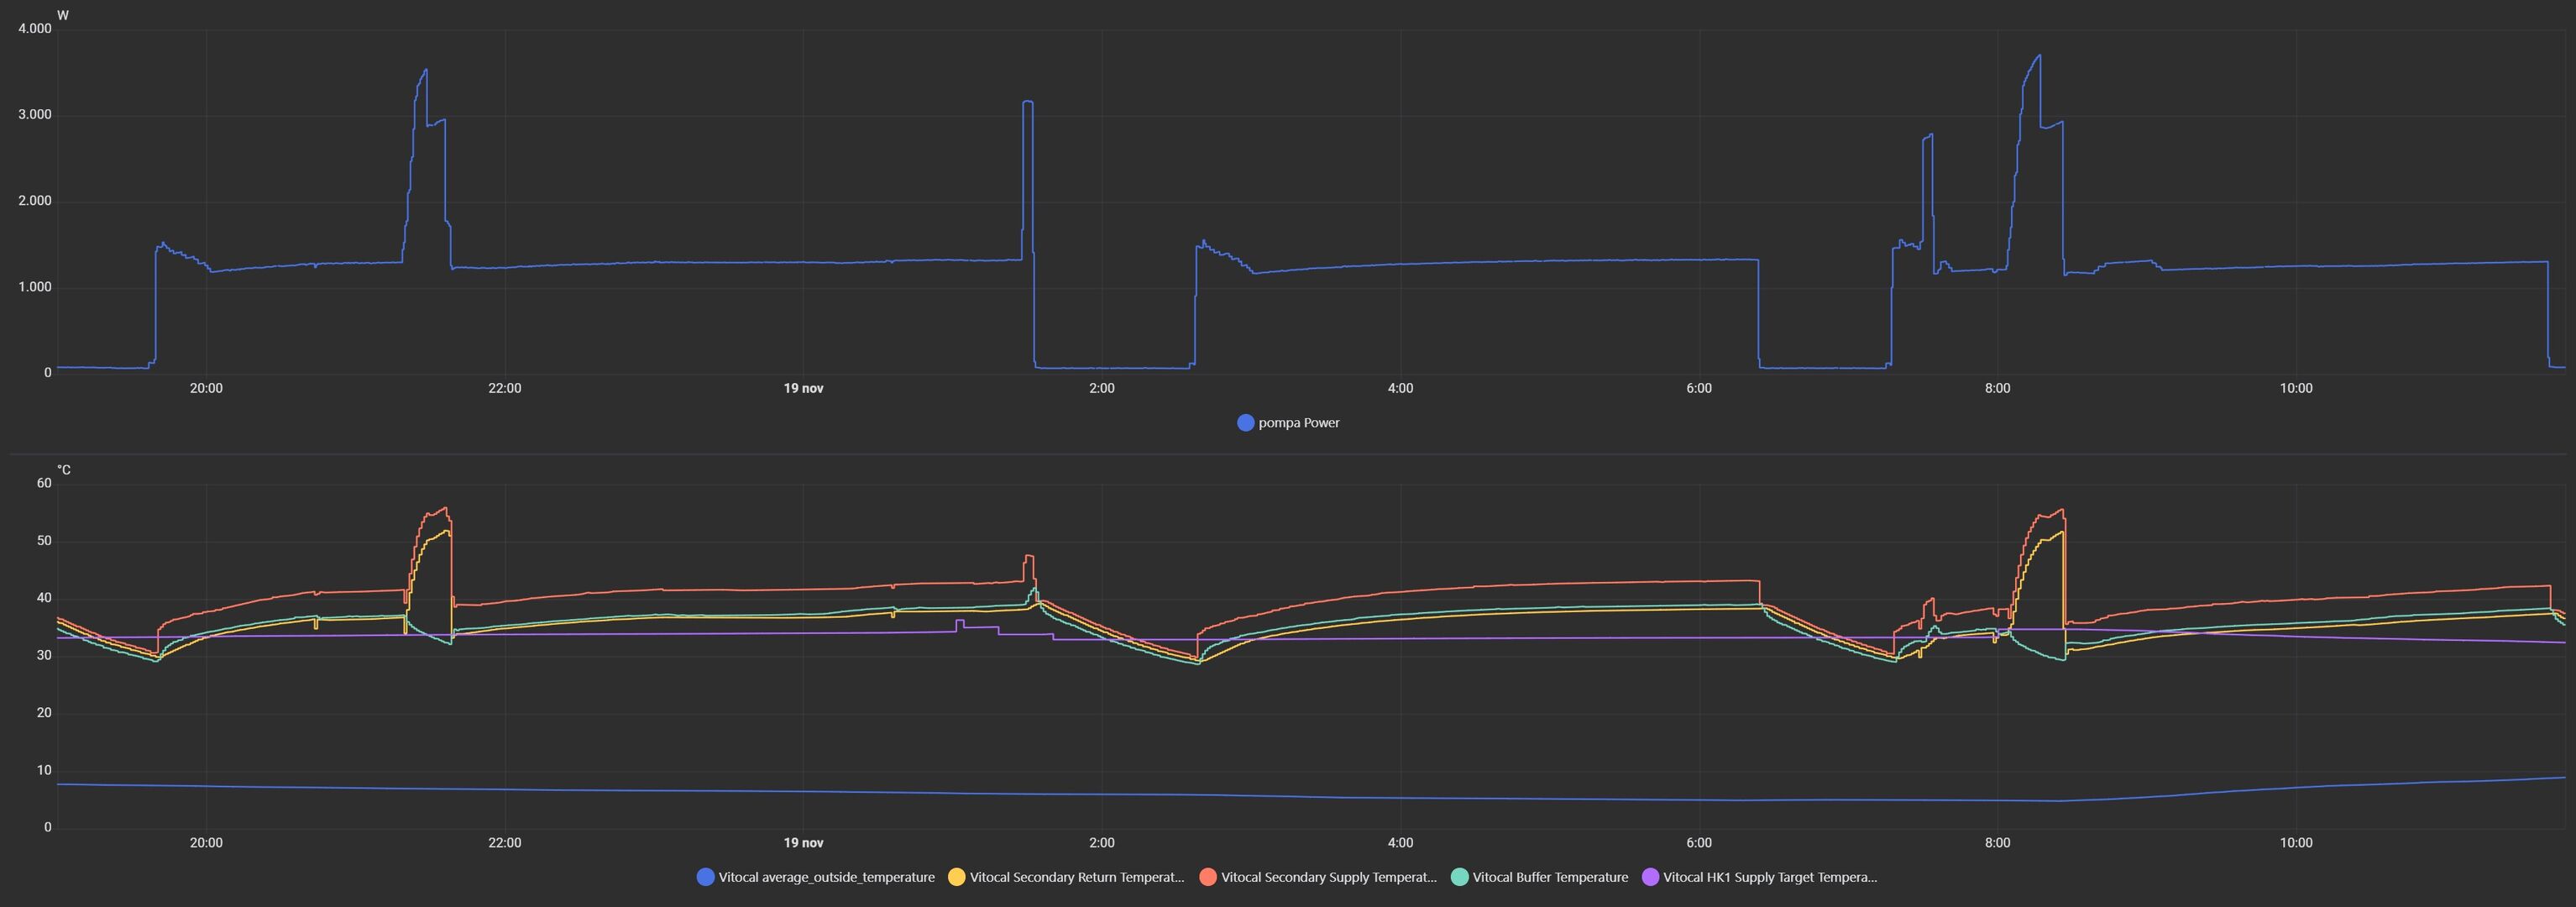Click yellow dot for Secondary Return Temperature
The height and width of the screenshot is (907, 2576).
[x=956, y=878]
